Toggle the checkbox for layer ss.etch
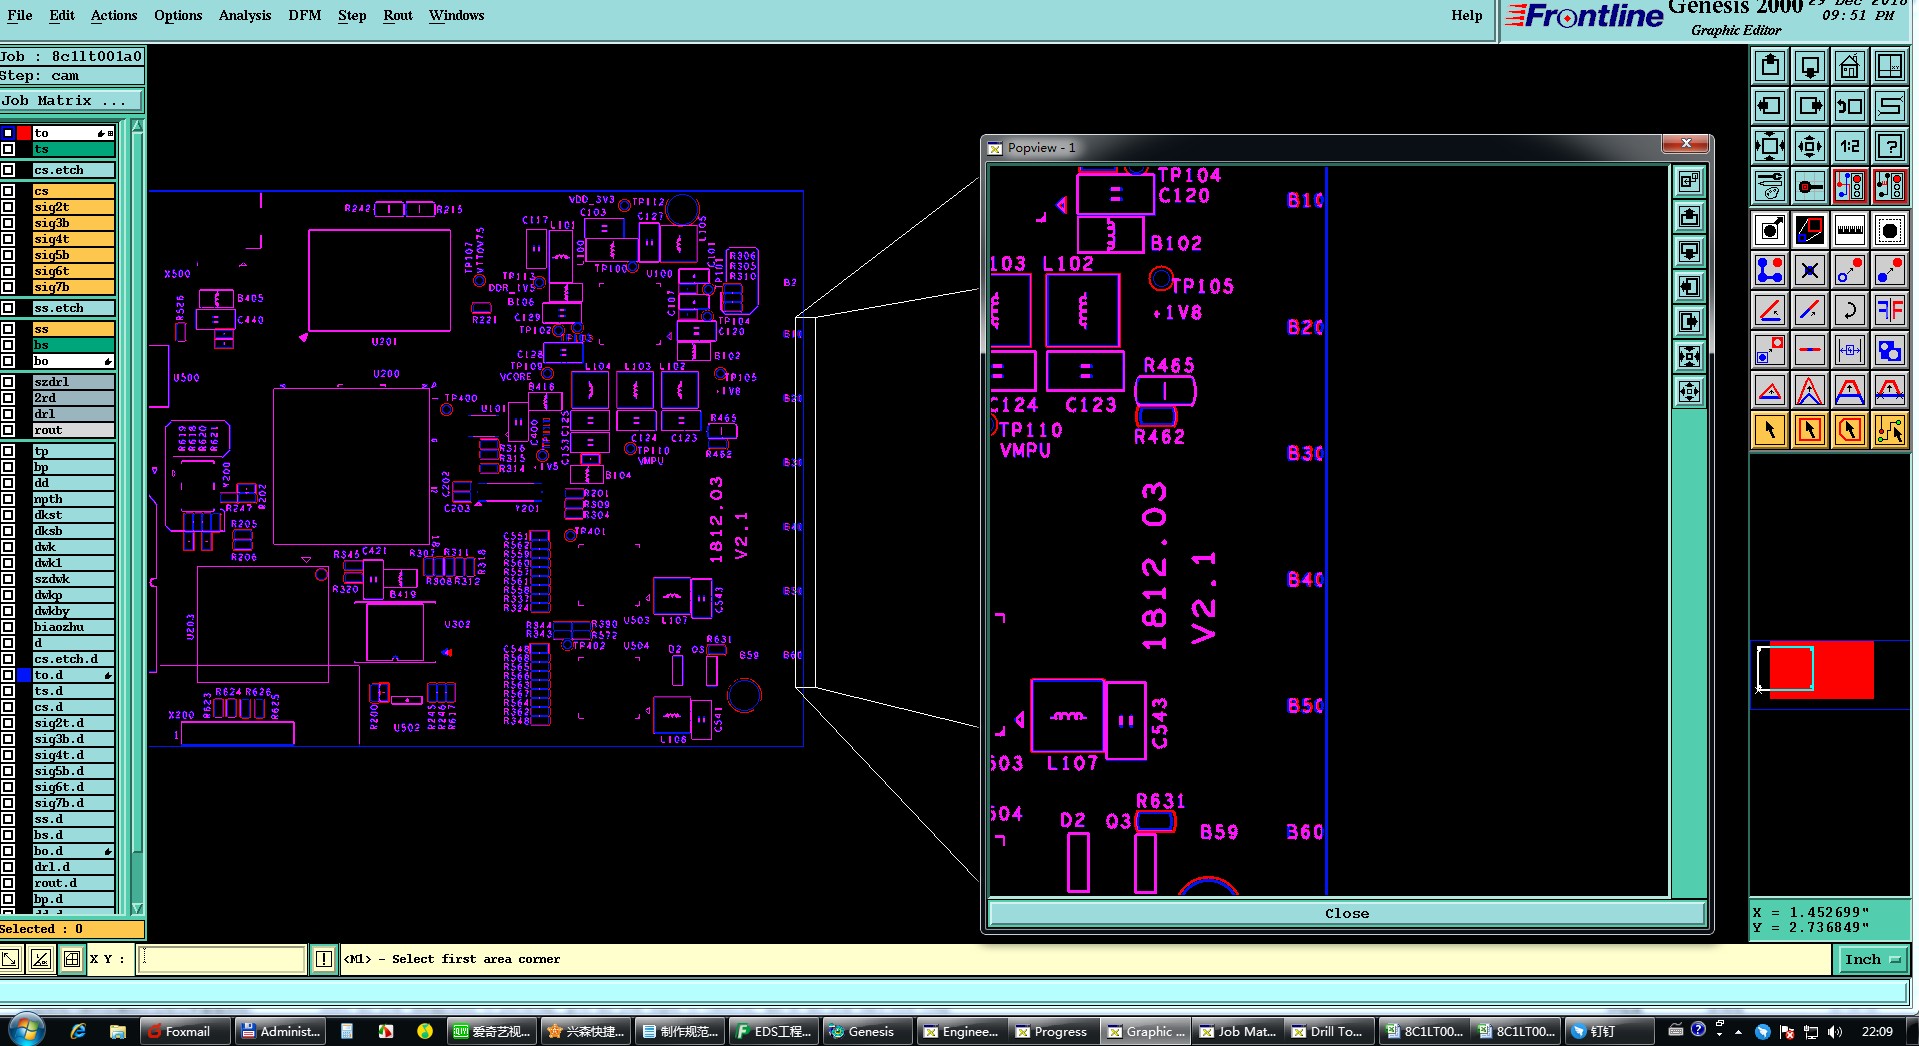The width and height of the screenshot is (1919, 1046). click(x=8, y=308)
